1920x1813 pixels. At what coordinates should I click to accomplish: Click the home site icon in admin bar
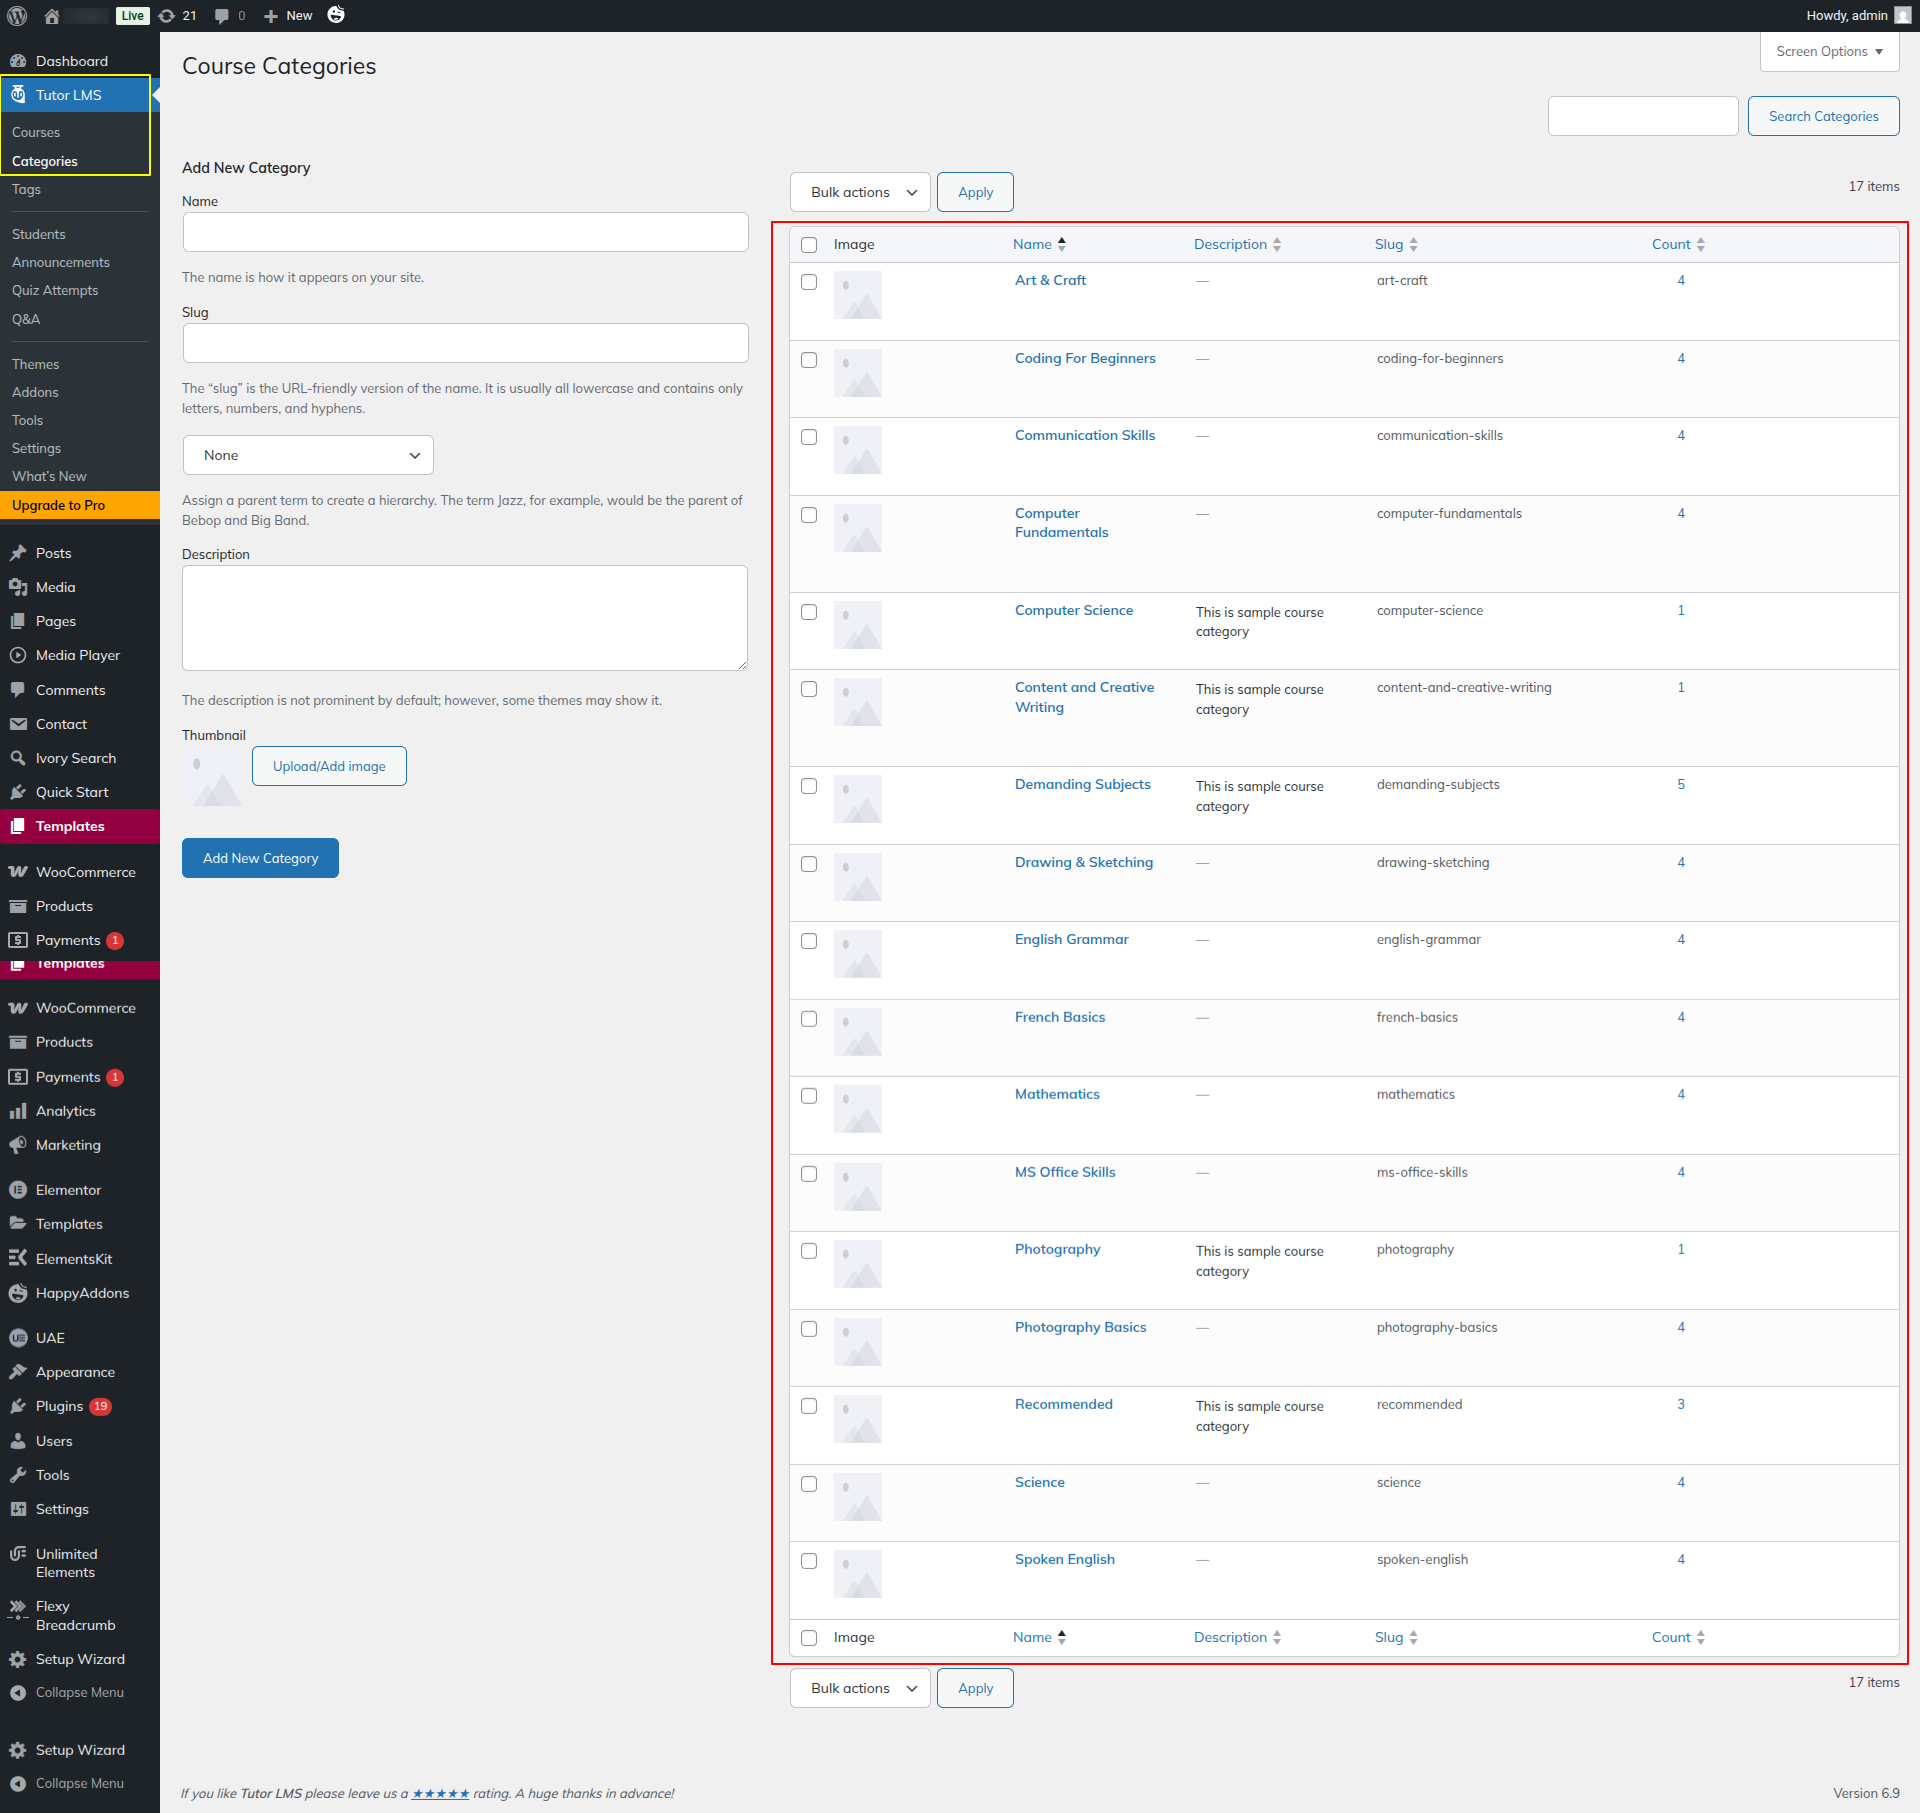52,15
